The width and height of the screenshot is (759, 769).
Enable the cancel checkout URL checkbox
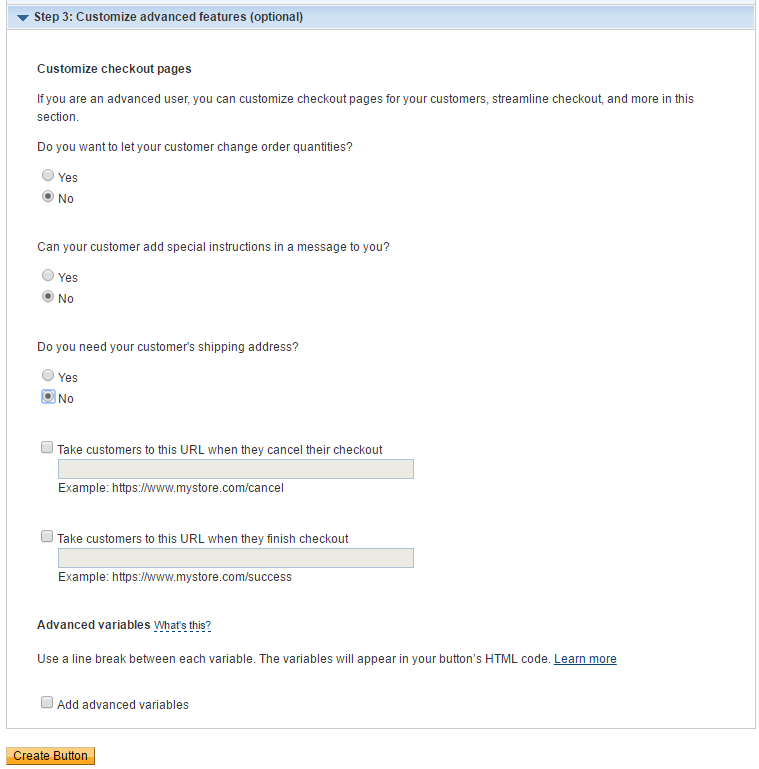[47, 447]
